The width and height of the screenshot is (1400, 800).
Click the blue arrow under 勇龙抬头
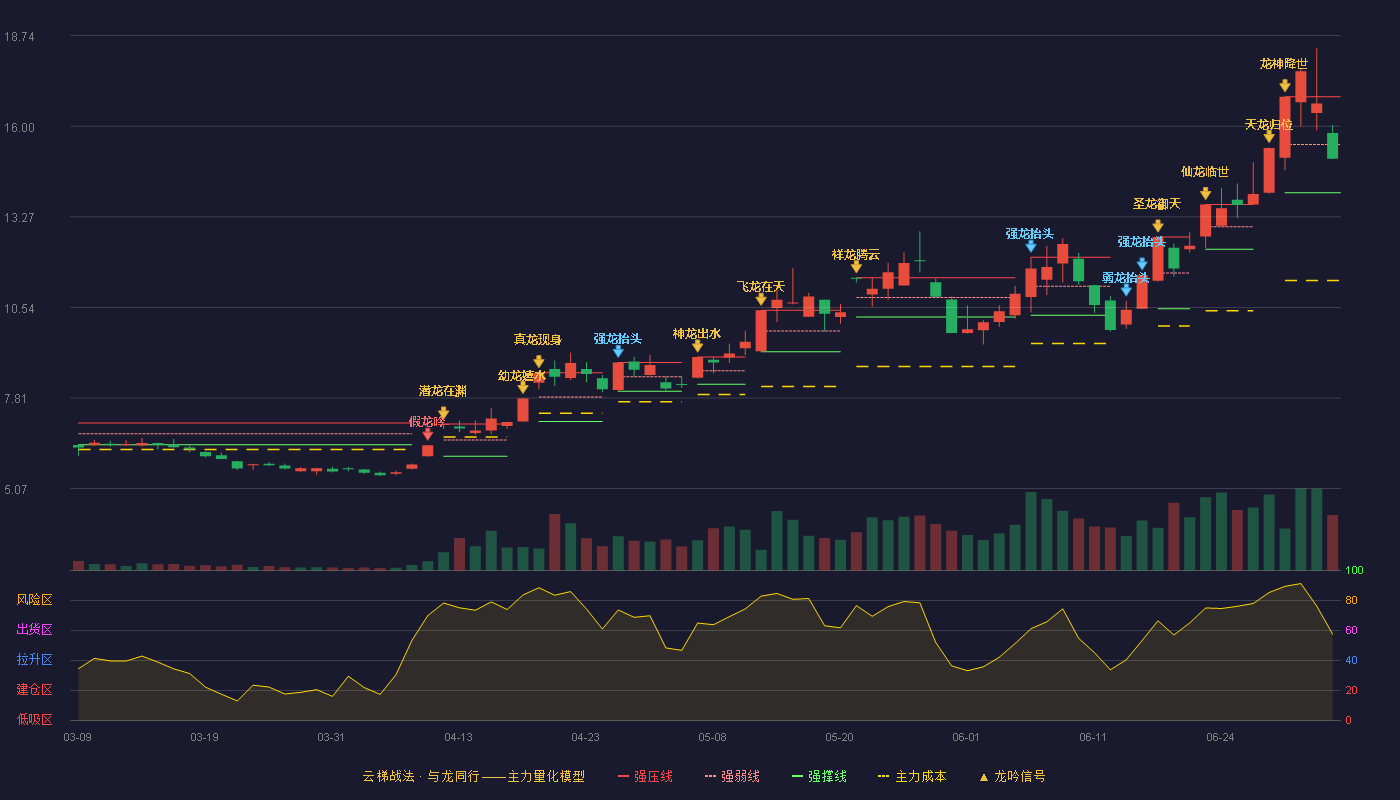coord(1126,290)
